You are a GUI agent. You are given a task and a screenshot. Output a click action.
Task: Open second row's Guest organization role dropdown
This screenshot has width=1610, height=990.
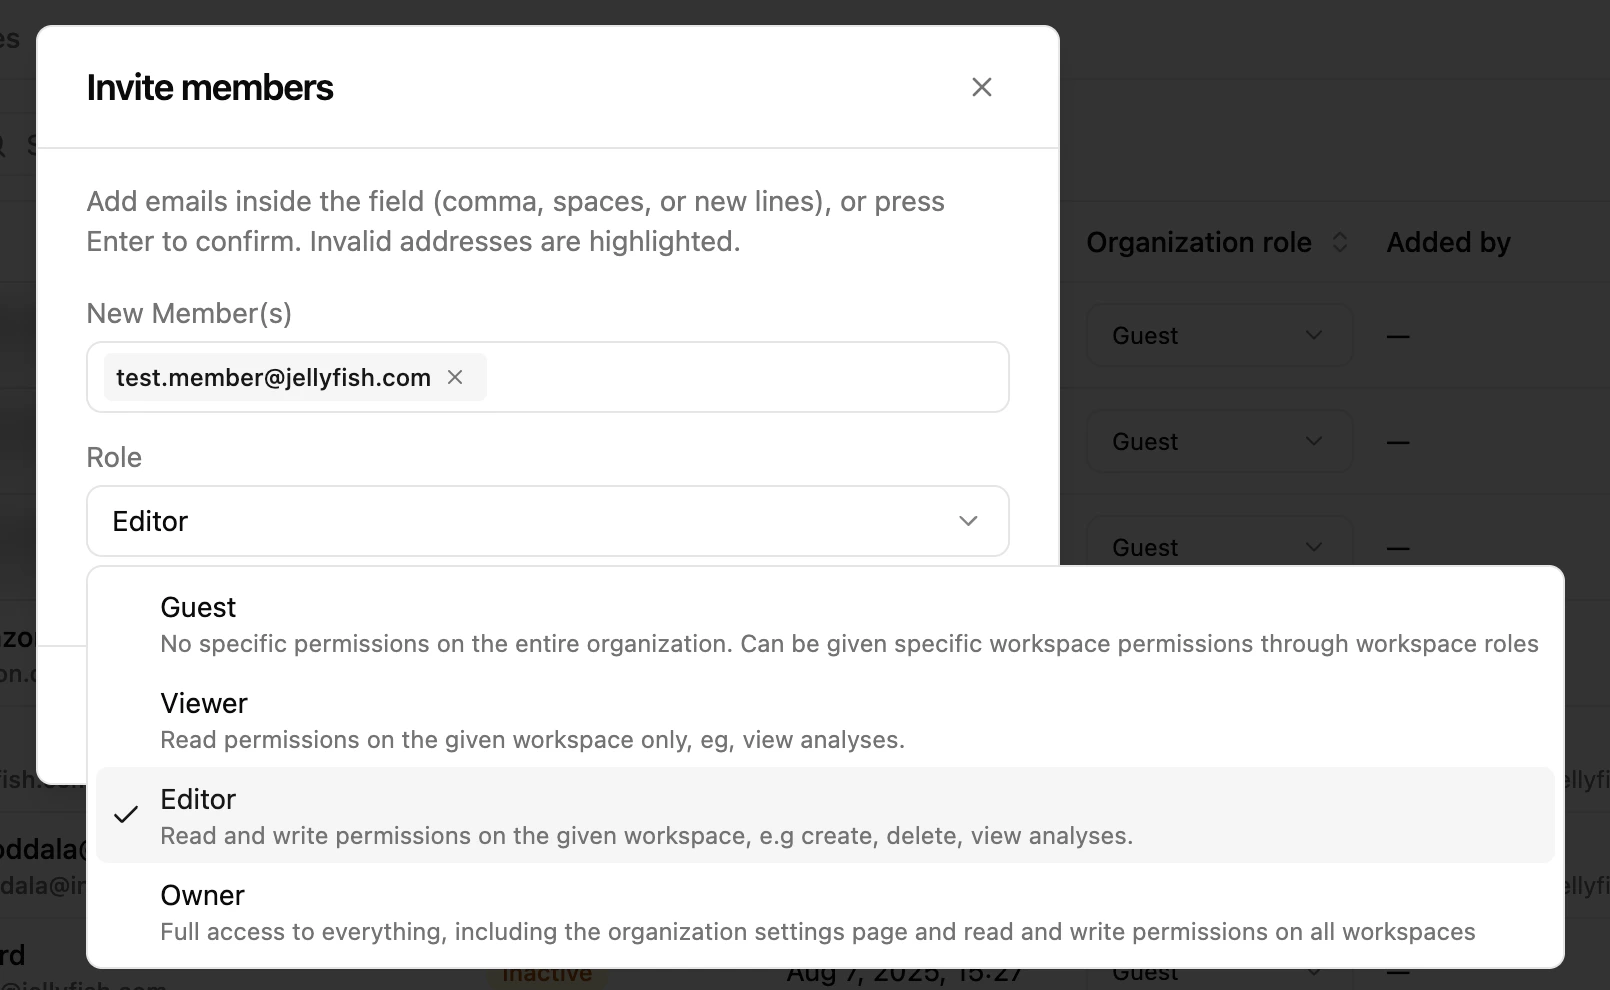click(x=1219, y=441)
